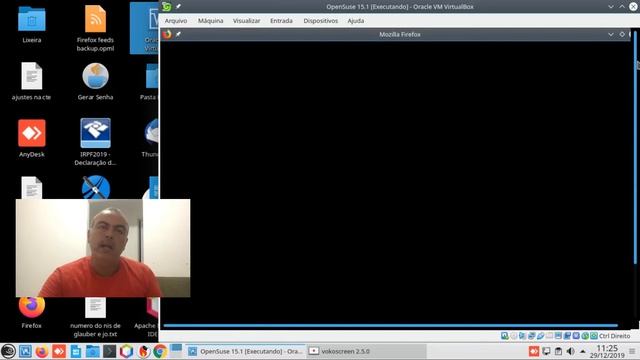The image size is (640, 360).
Task: Open the panel hamburger settings button
Action: (x=633, y=351)
